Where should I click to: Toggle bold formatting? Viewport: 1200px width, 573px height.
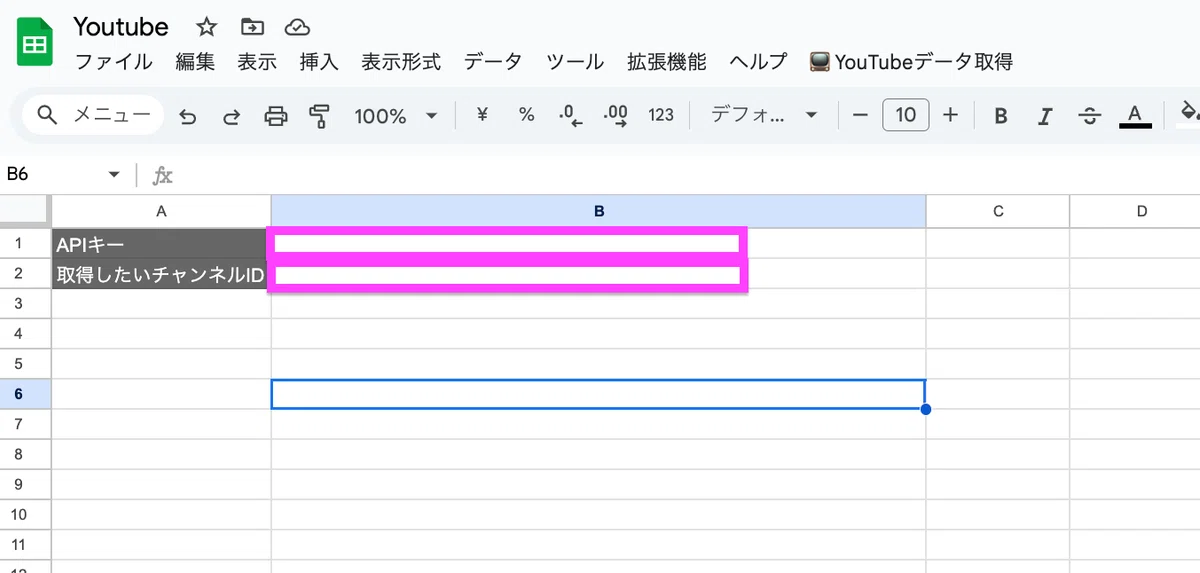1000,116
